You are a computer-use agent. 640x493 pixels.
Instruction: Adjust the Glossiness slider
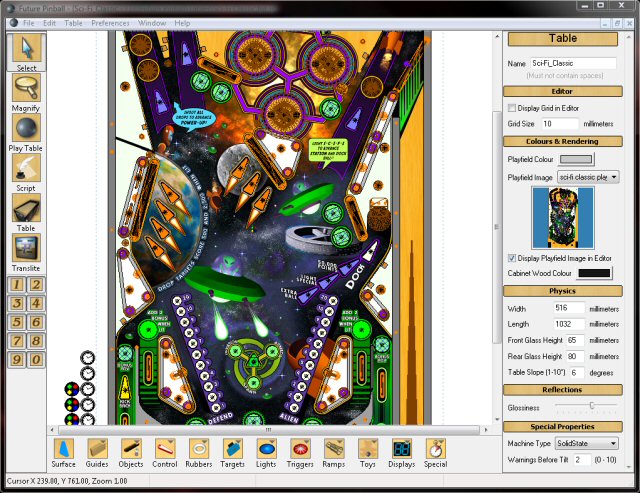592,405
